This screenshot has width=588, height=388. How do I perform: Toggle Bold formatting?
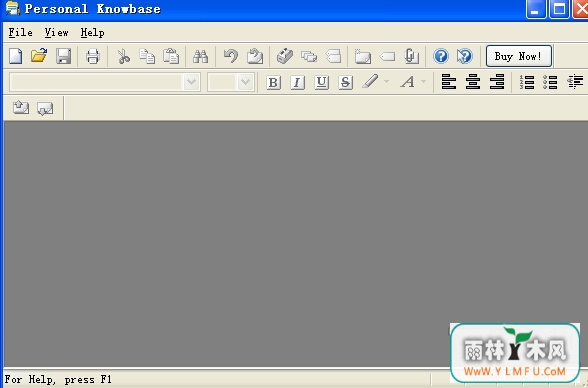point(273,82)
